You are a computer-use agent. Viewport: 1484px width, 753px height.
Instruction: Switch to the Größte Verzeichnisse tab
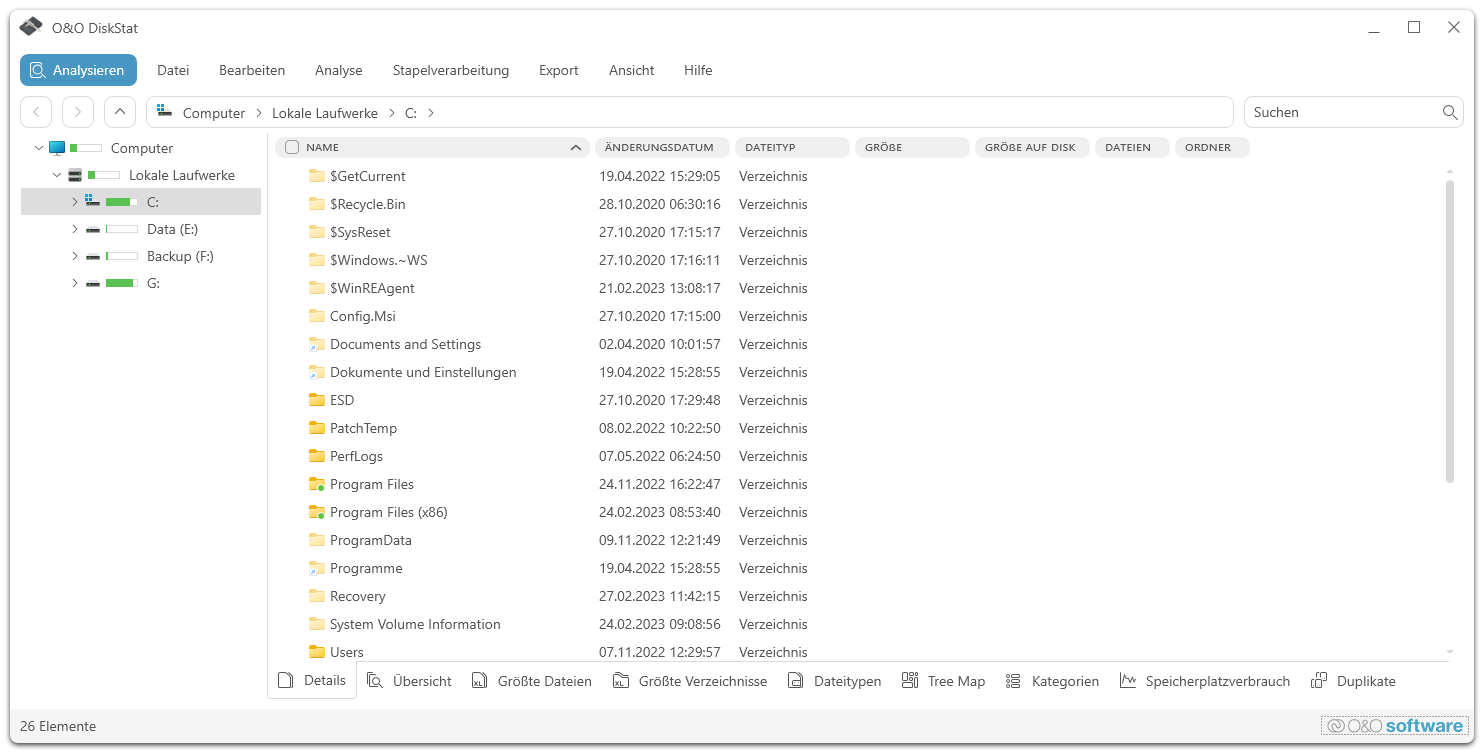click(690, 681)
